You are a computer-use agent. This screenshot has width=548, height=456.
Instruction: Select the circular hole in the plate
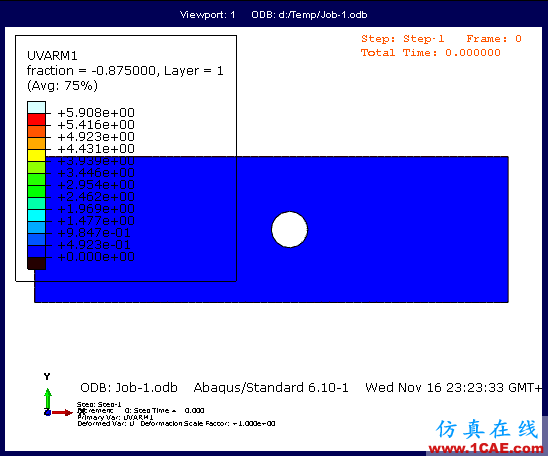point(290,230)
